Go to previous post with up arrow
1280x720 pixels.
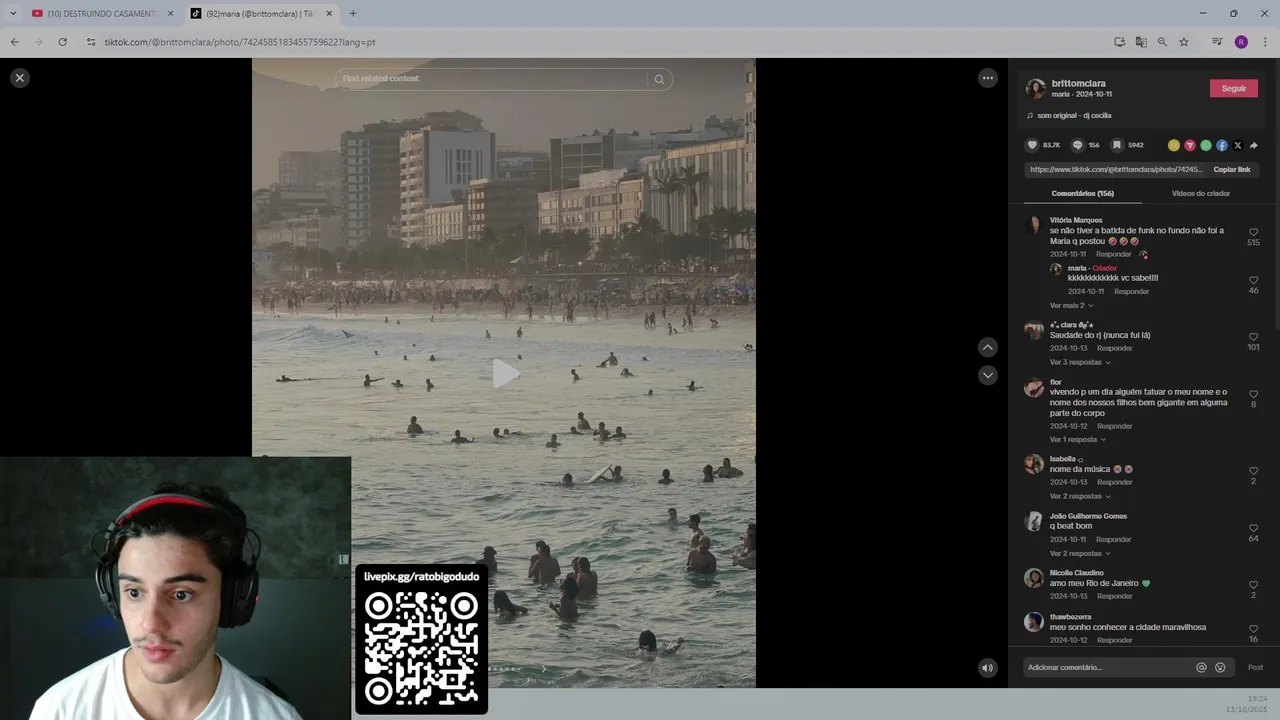pyautogui.click(x=987, y=347)
